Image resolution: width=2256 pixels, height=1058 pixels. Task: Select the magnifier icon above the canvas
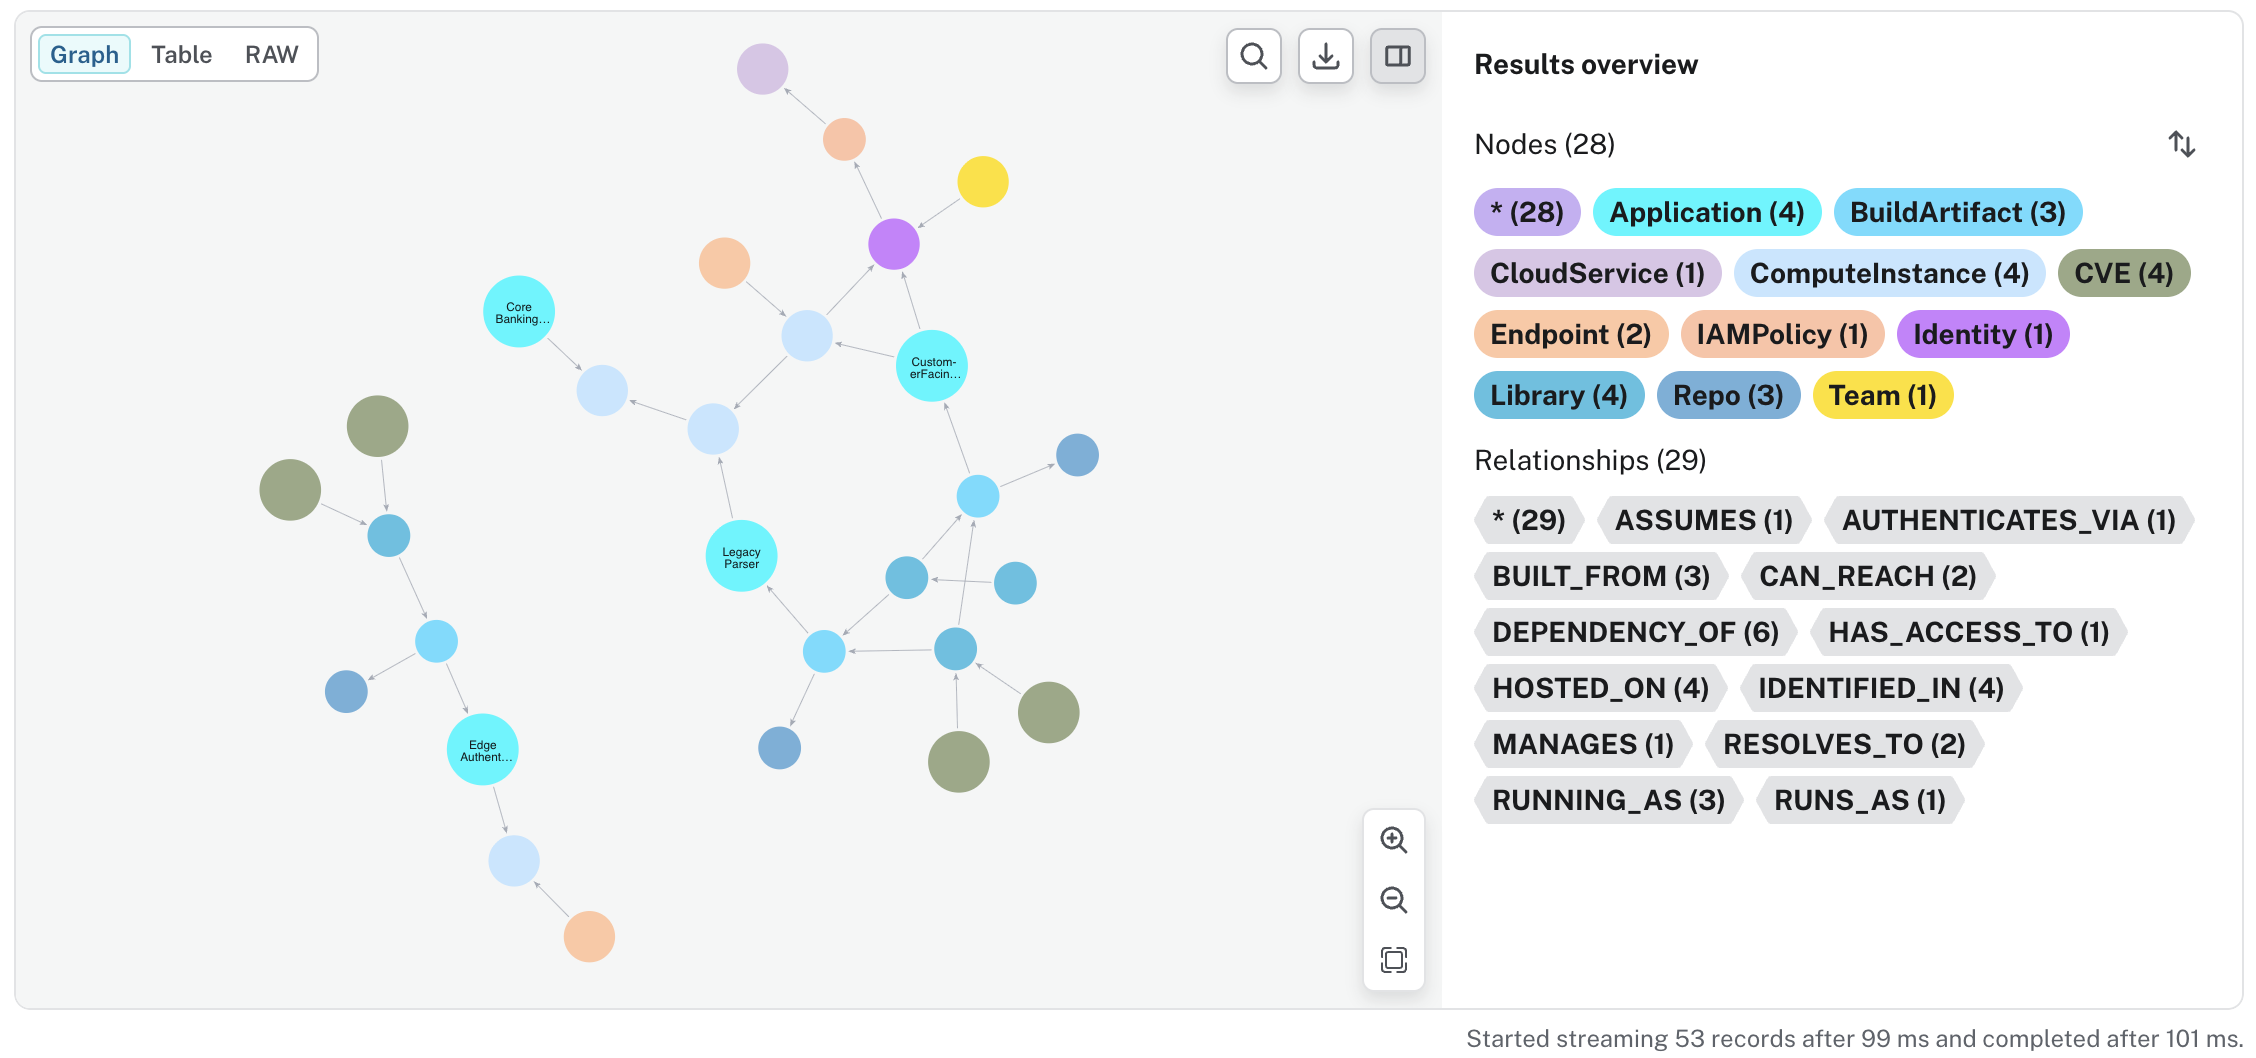pyautogui.click(x=1253, y=56)
